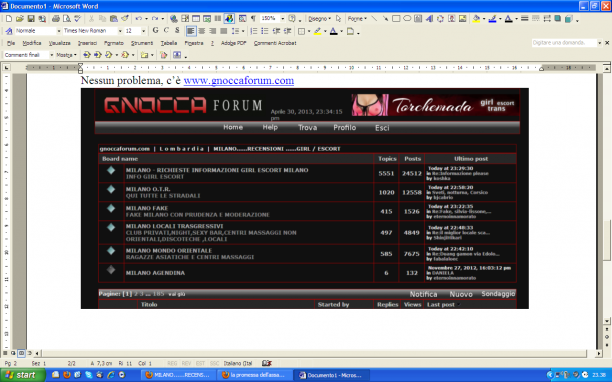Click the vertical scrollbar down arrow

[607, 321]
